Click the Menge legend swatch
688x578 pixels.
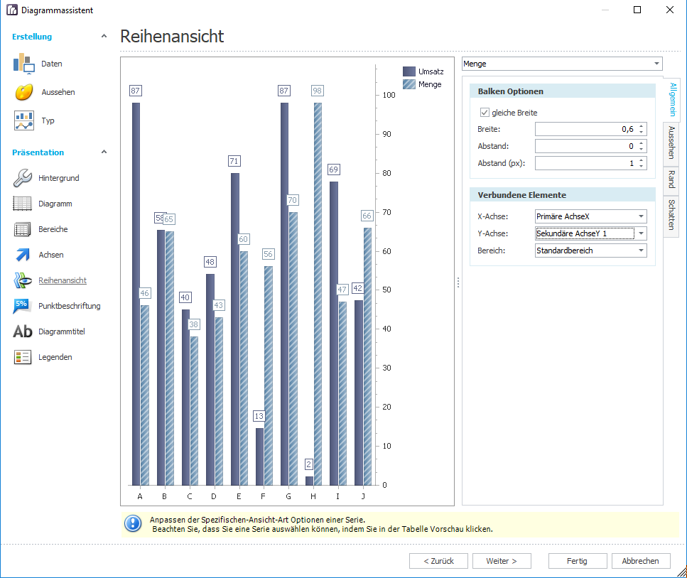409,84
